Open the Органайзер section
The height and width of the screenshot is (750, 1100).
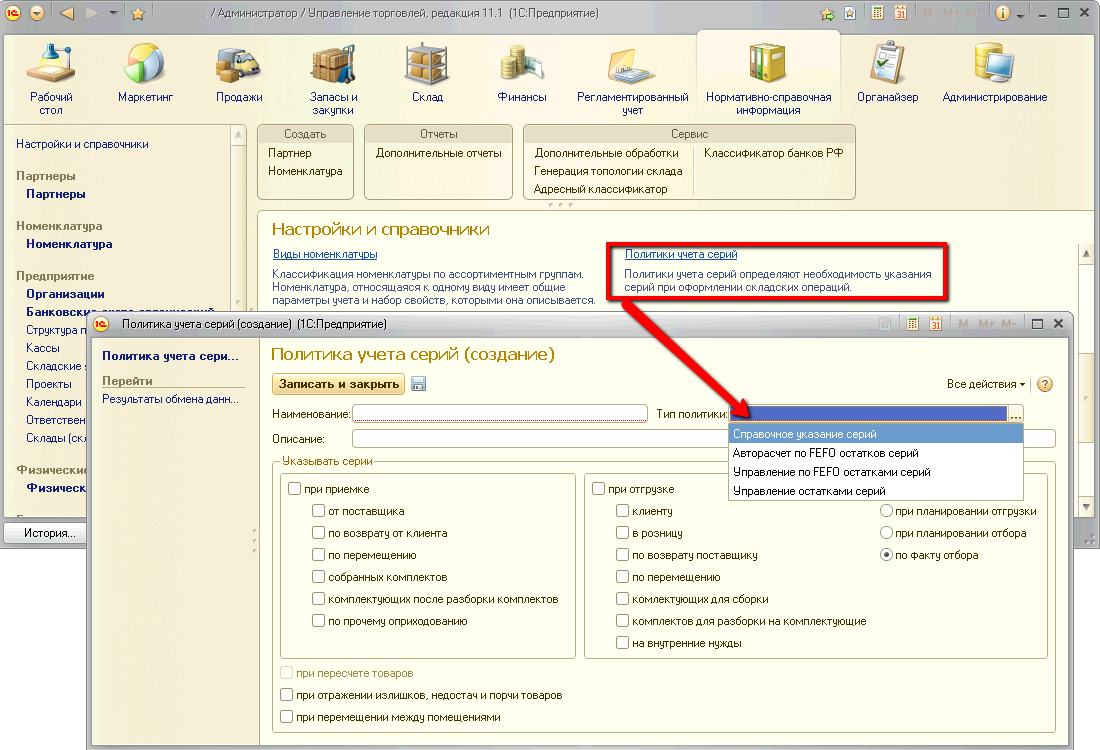tap(887, 72)
